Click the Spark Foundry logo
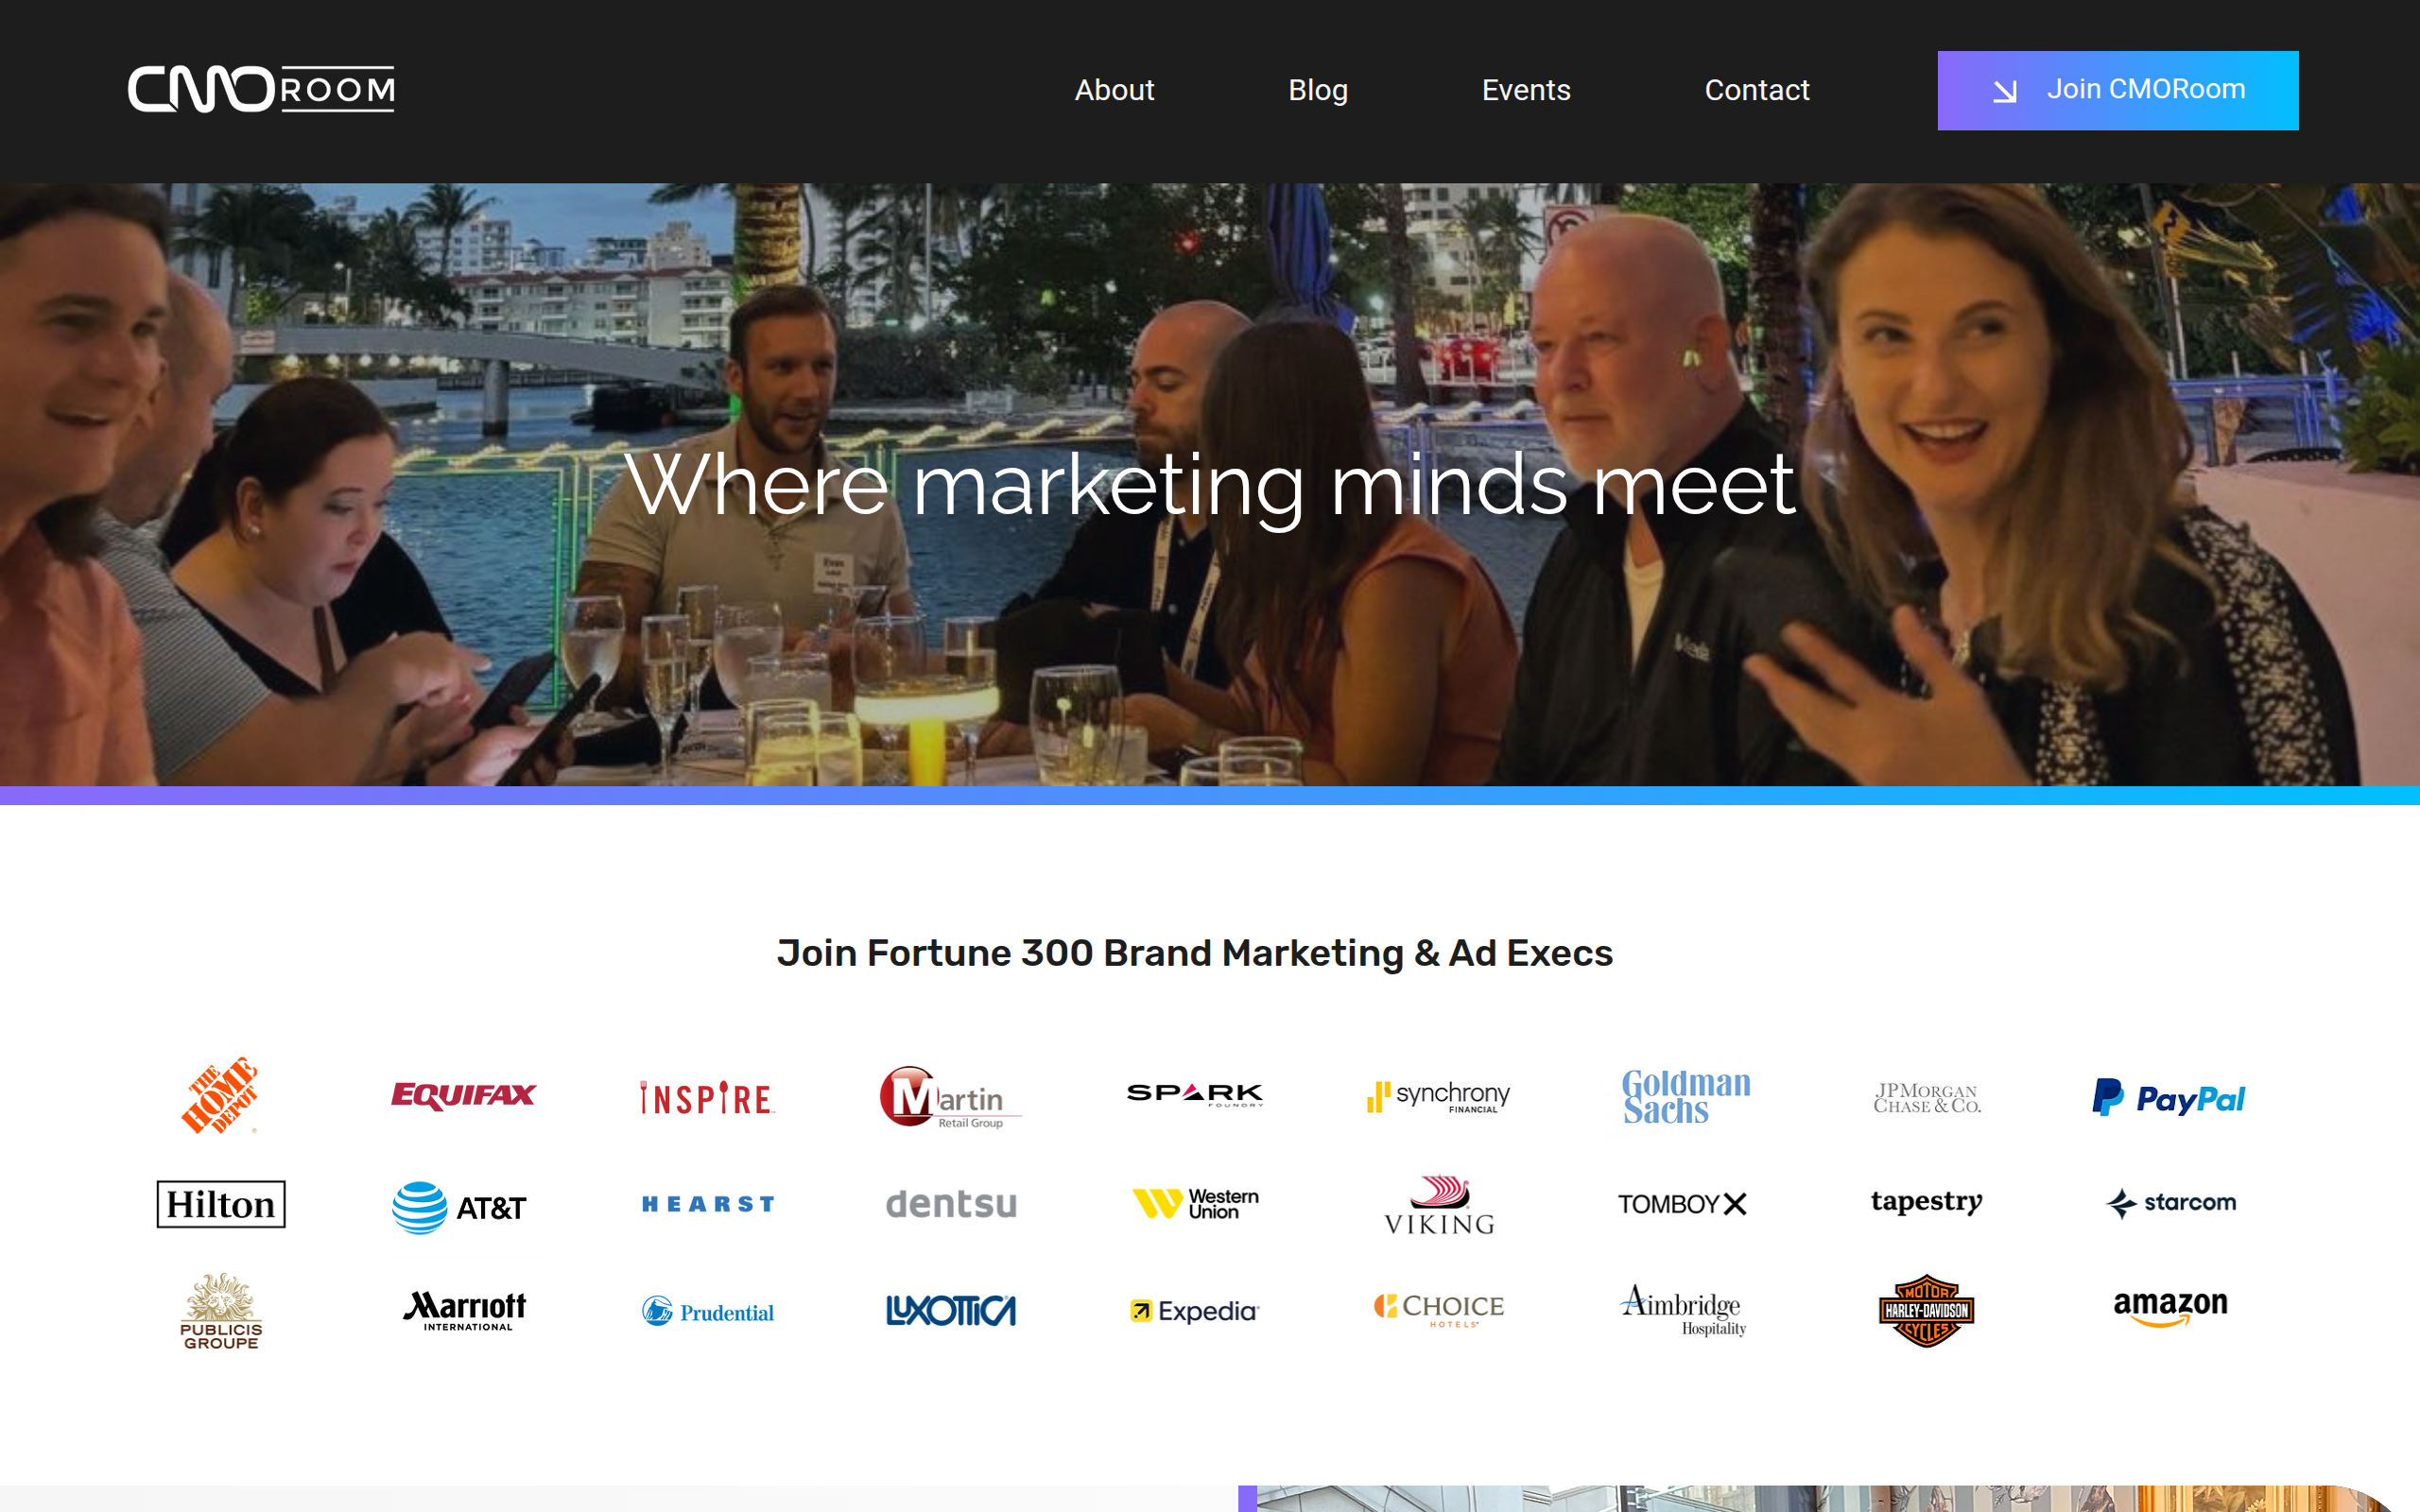The width and height of the screenshot is (2420, 1512). coord(1194,1094)
